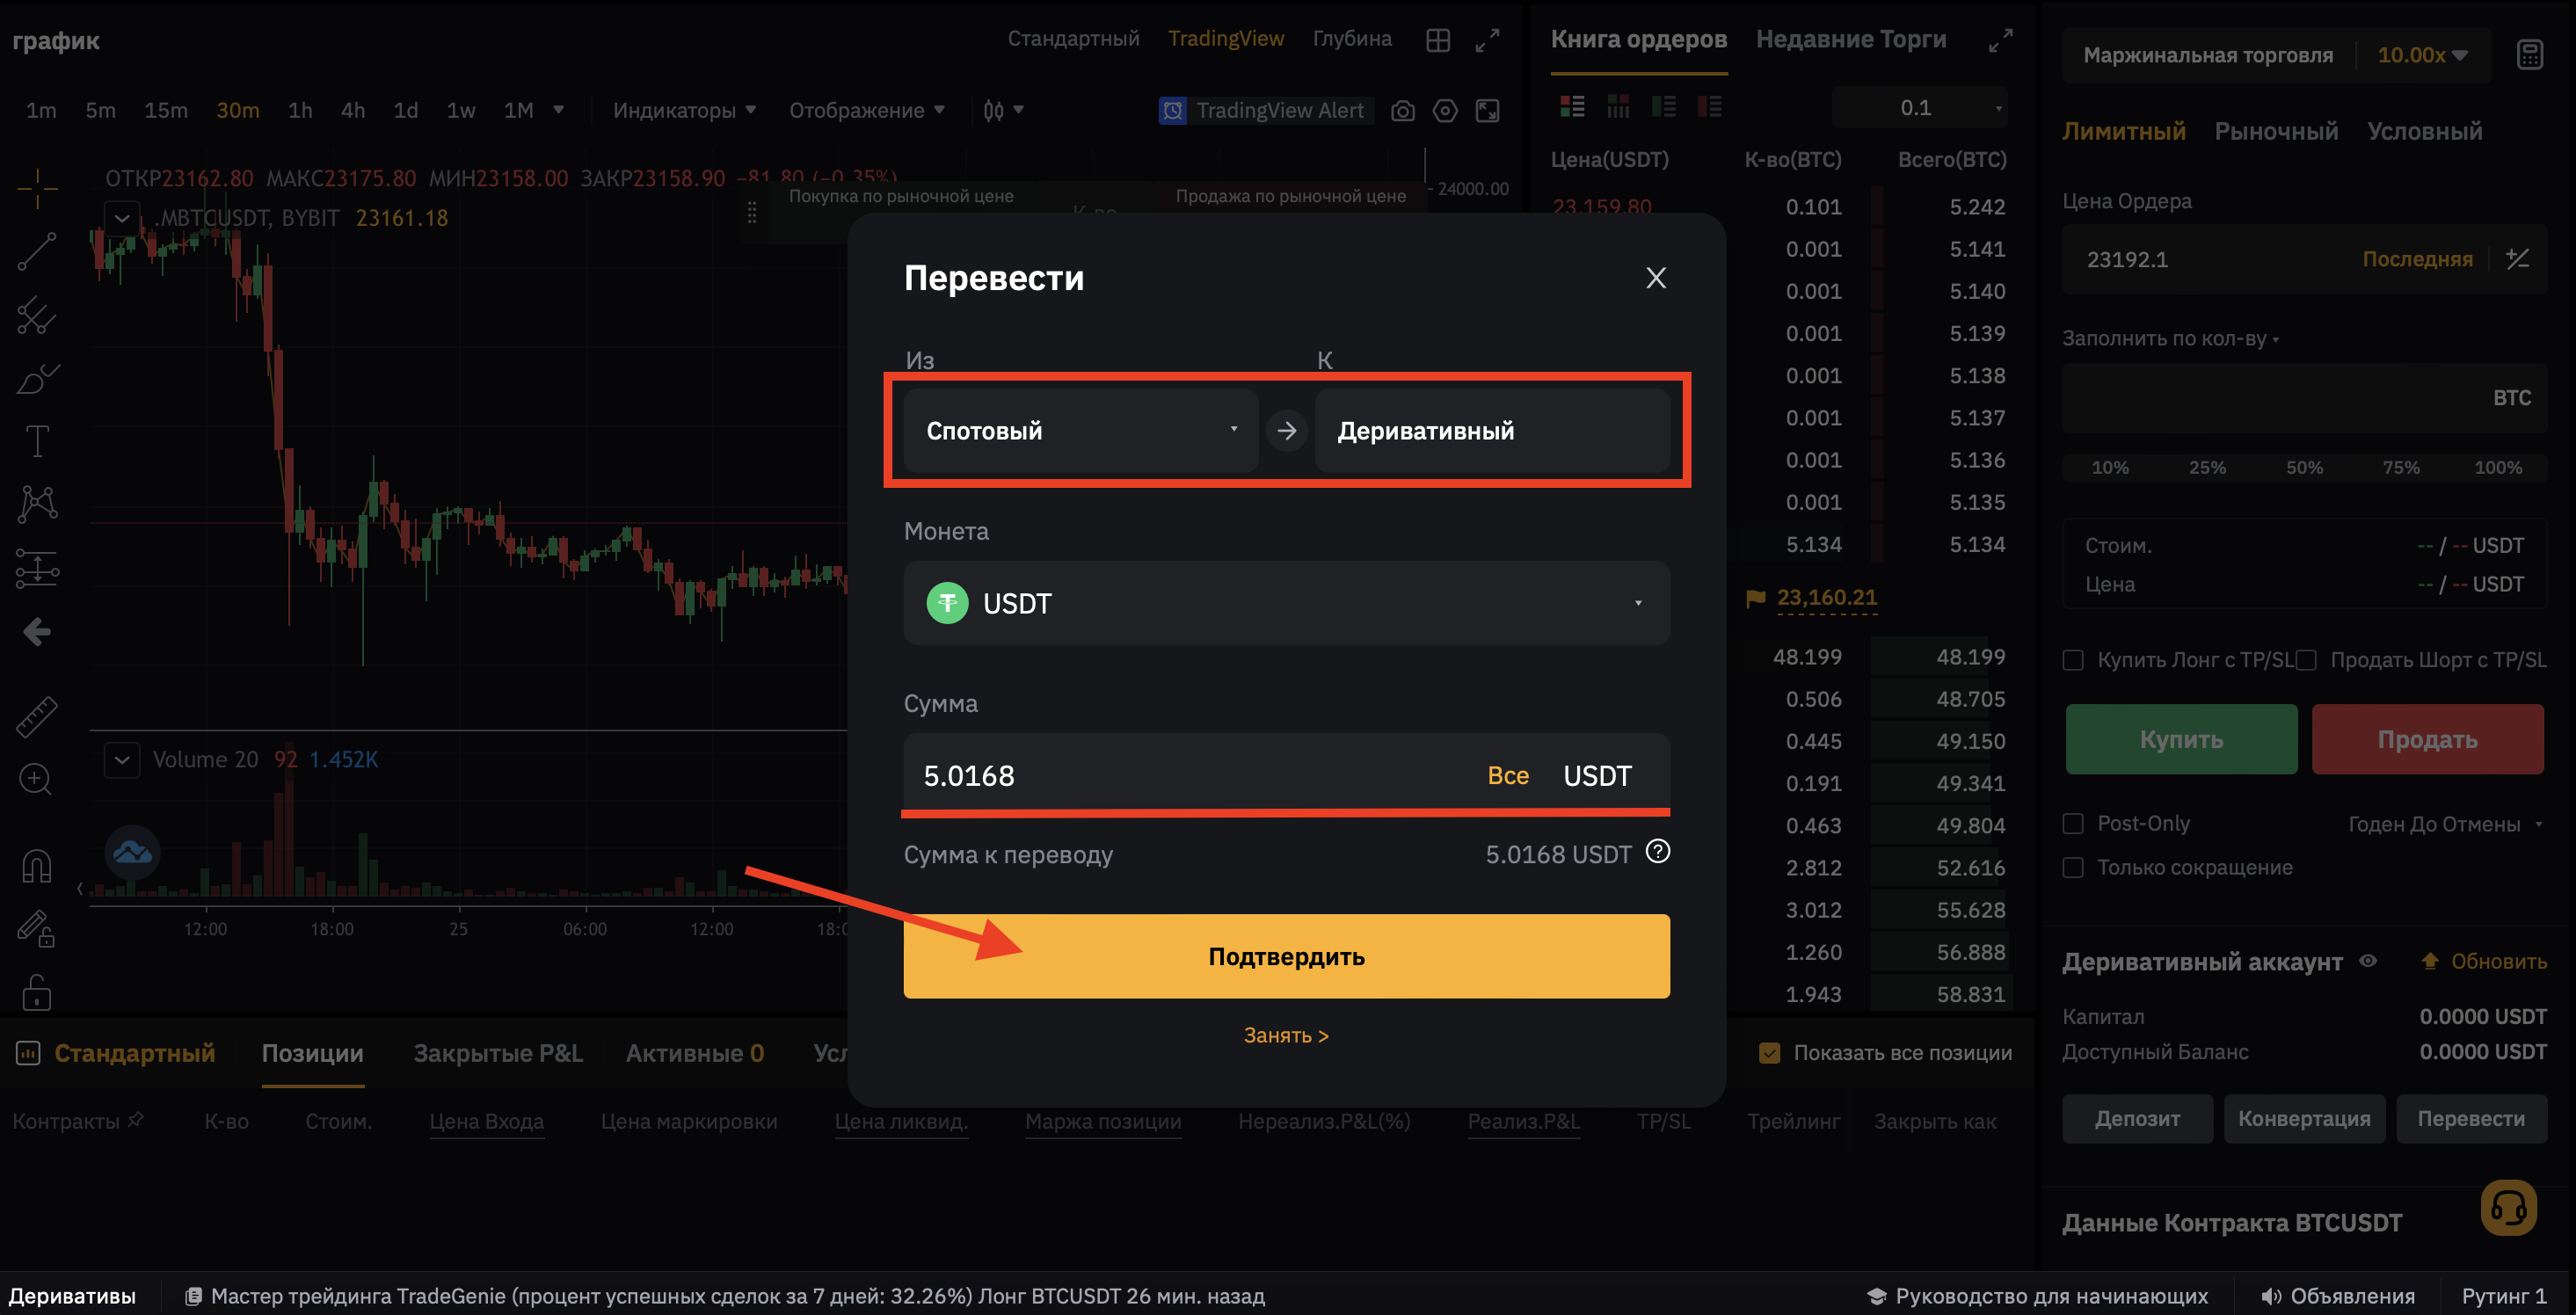Select the trend line drawing tool

click(x=37, y=251)
